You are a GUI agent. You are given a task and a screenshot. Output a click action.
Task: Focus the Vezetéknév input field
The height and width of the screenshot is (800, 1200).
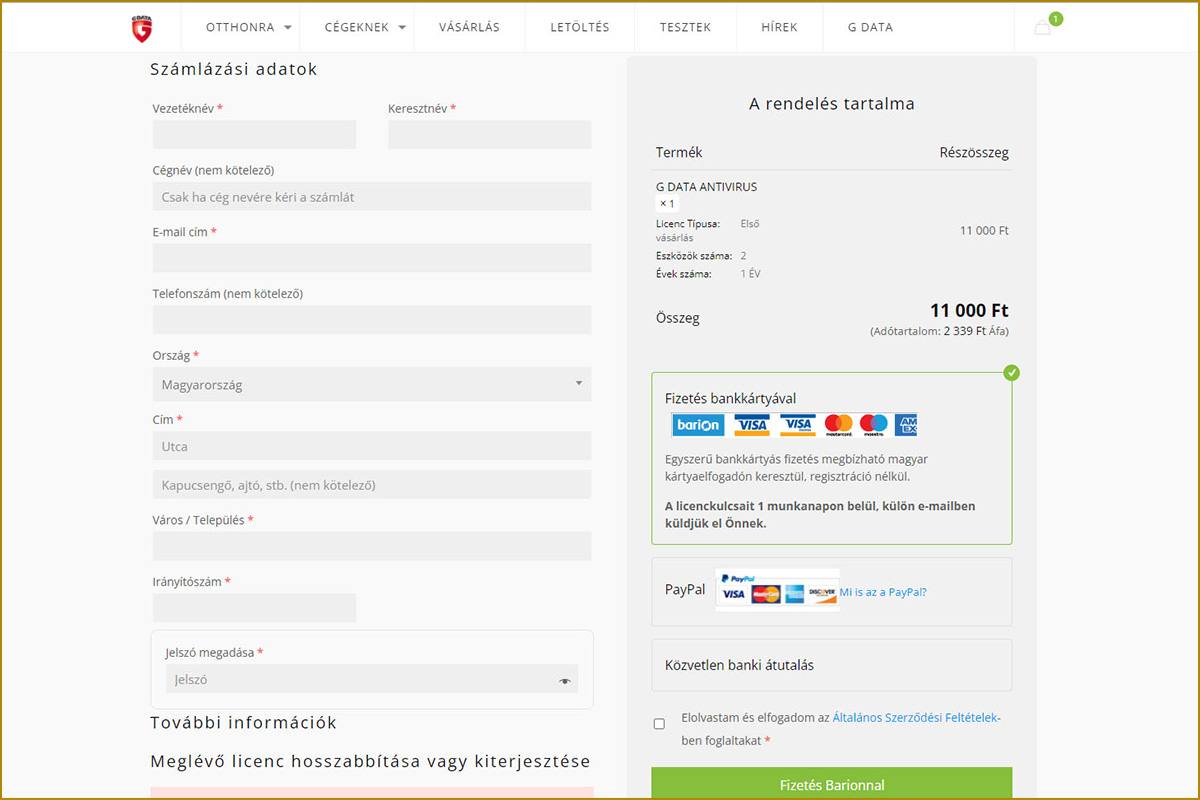(254, 134)
